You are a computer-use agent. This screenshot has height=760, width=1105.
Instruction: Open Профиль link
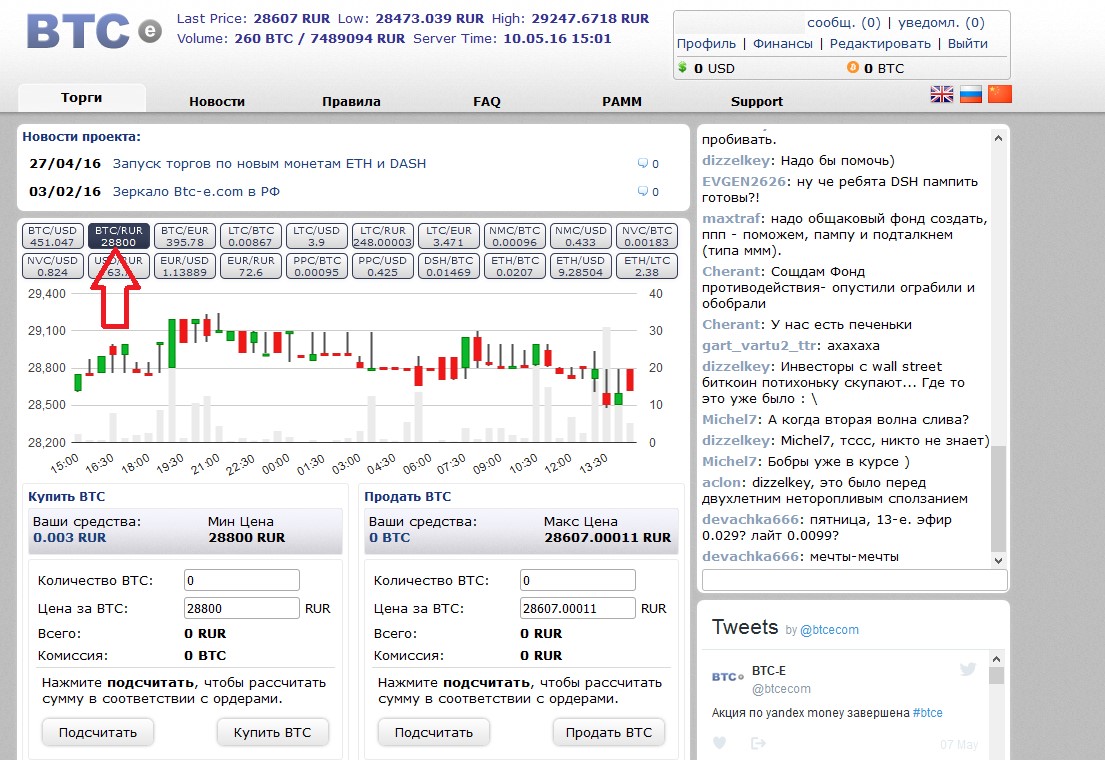(x=706, y=44)
